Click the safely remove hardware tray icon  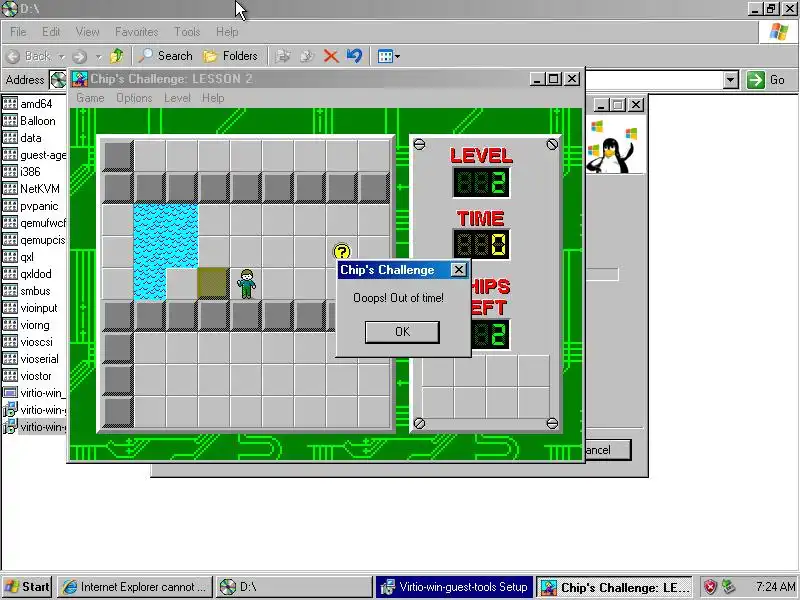(x=729, y=587)
